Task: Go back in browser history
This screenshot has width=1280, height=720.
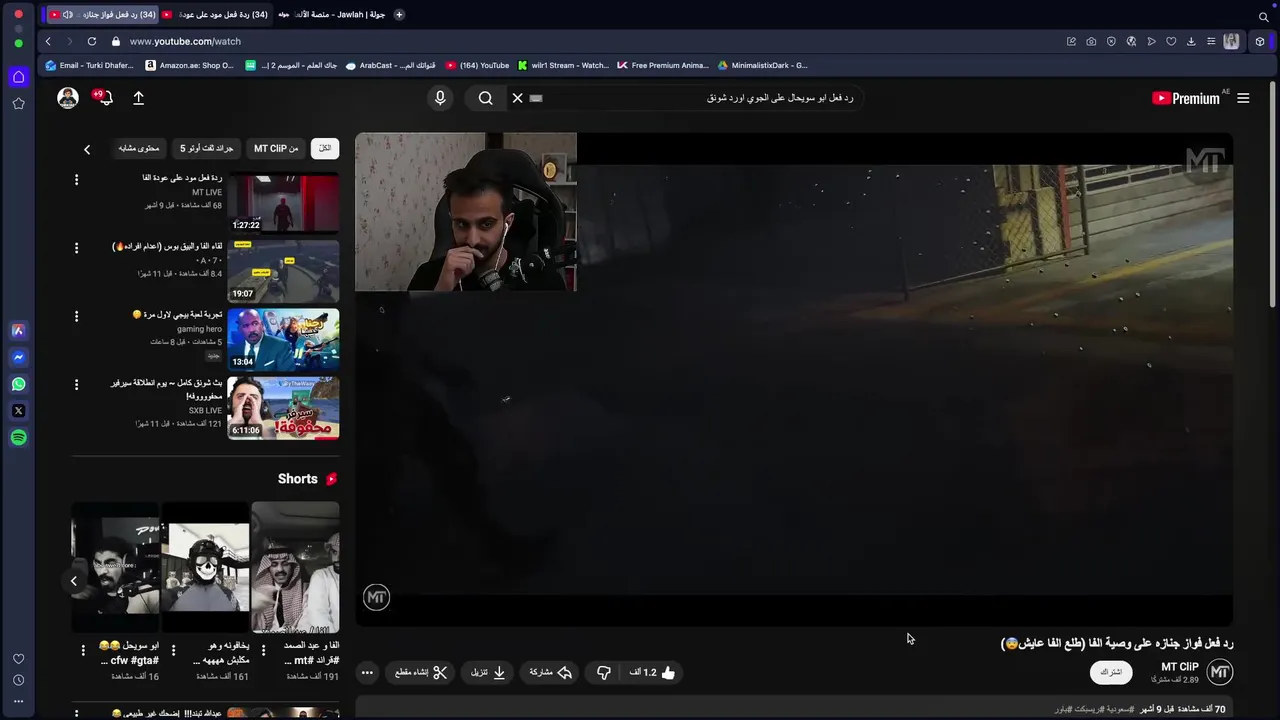Action: click(x=48, y=41)
